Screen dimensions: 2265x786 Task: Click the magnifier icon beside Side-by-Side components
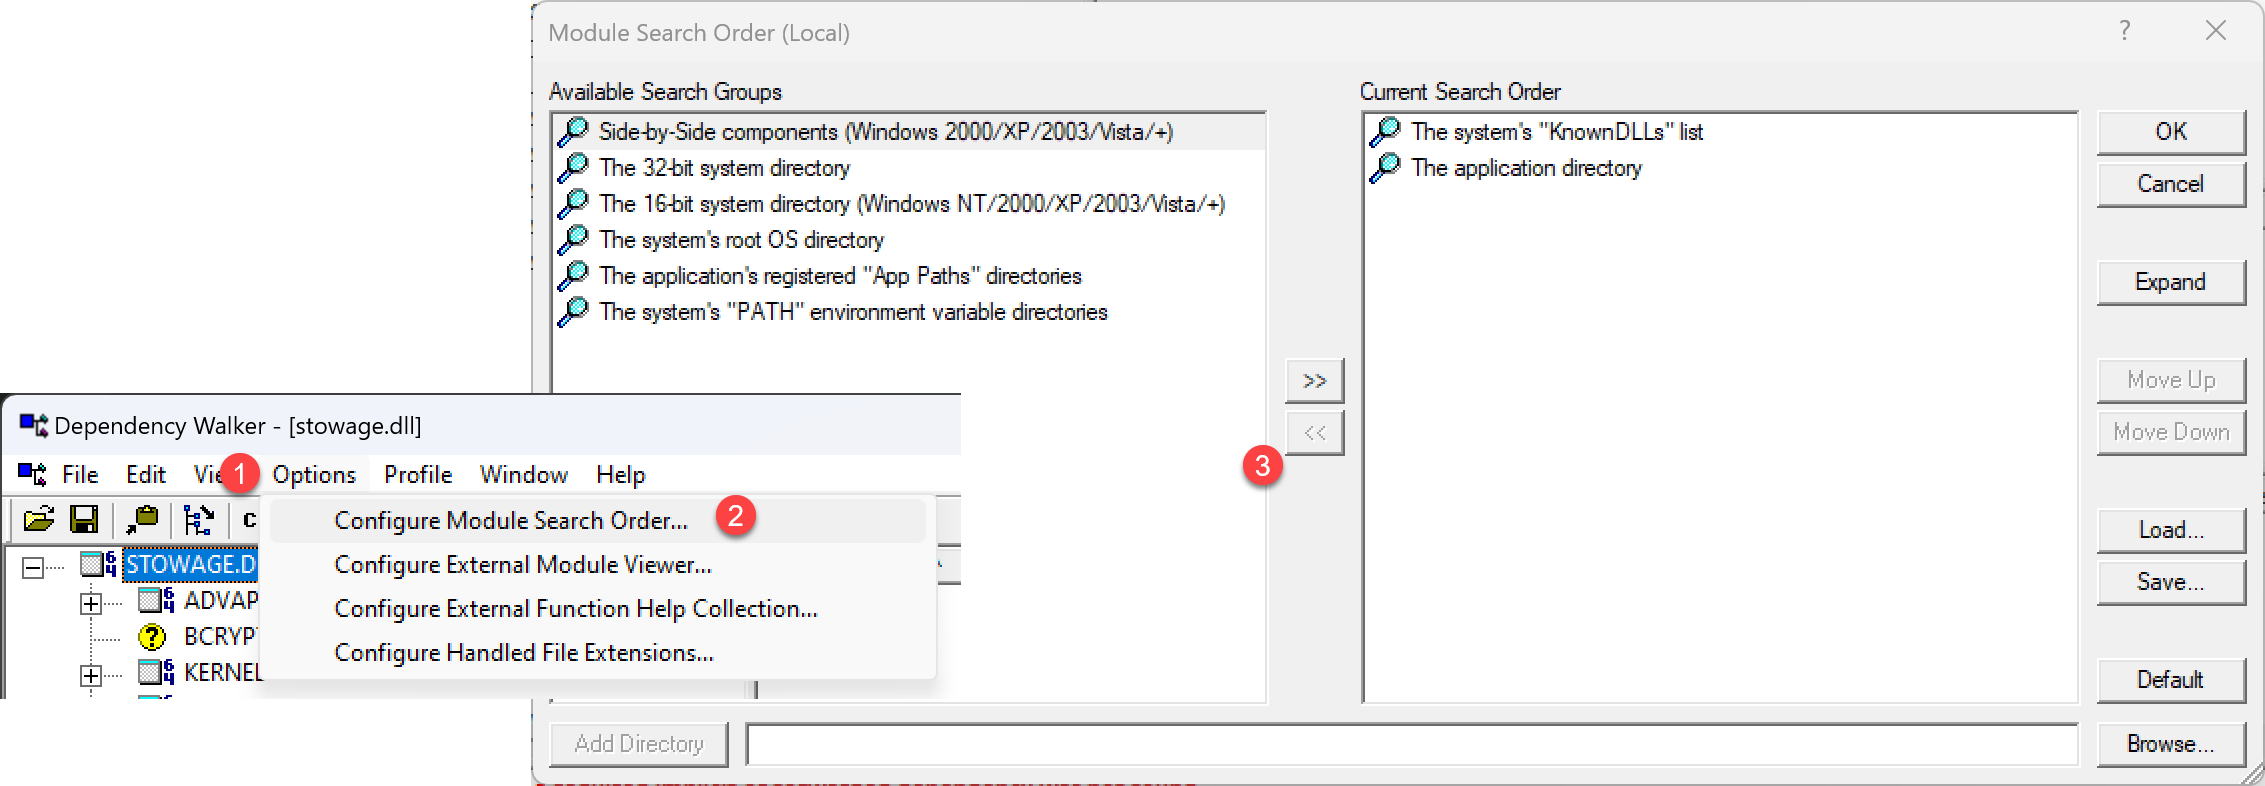(x=574, y=131)
